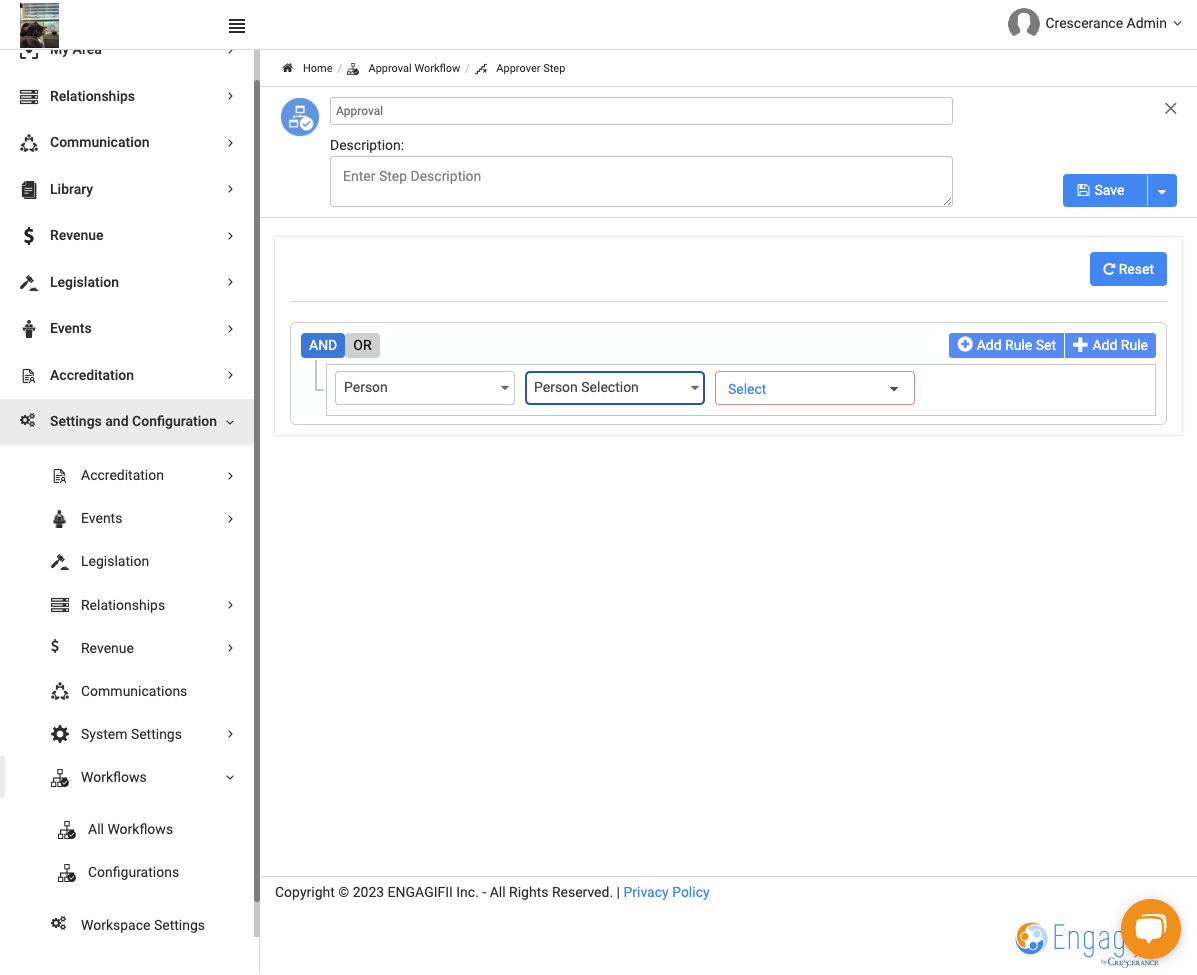Click the Approval step name field
Viewport: 1197px width, 975px height.
pos(640,111)
